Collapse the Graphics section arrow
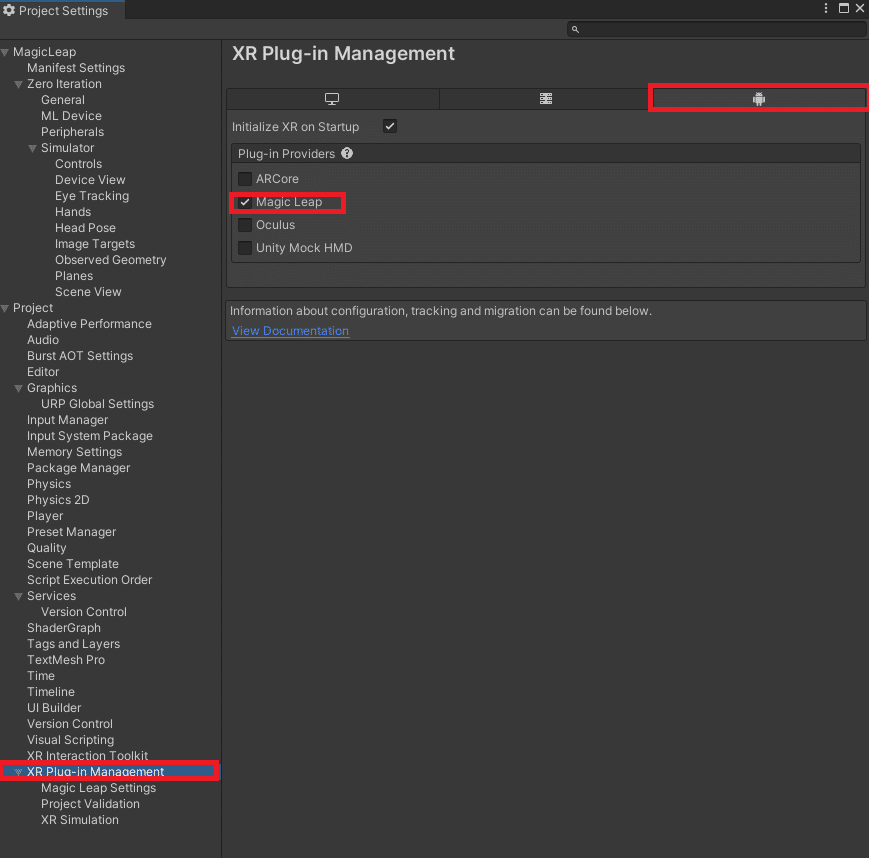This screenshot has width=869, height=858. [x=18, y=389]
